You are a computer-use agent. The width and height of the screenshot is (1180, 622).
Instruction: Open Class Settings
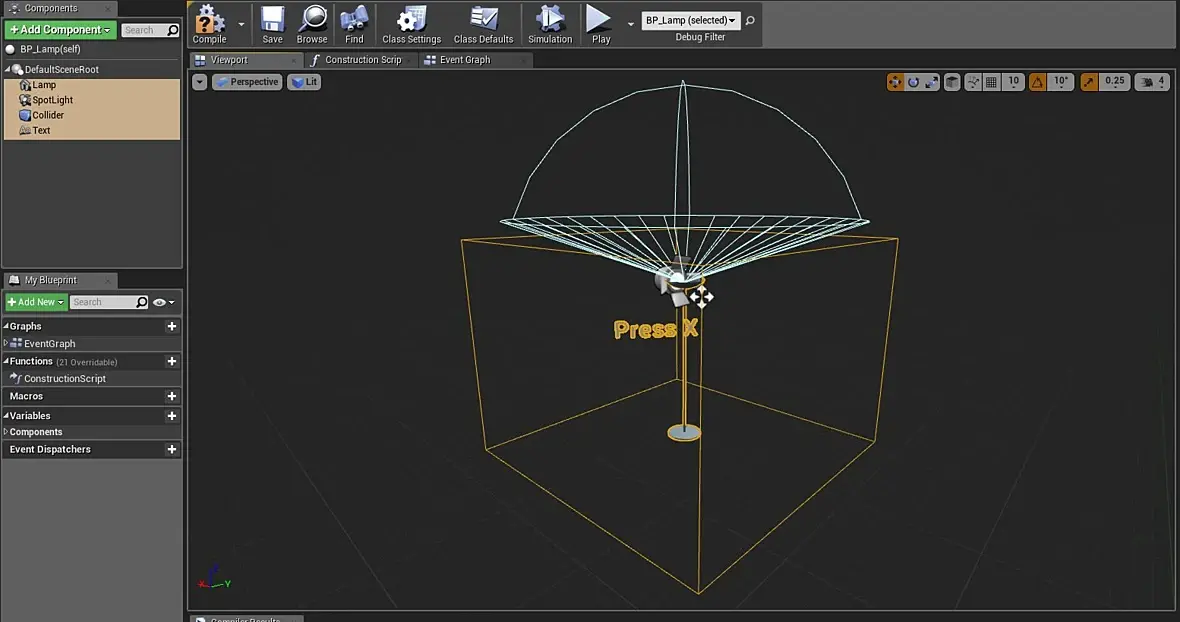pos(411,24)
